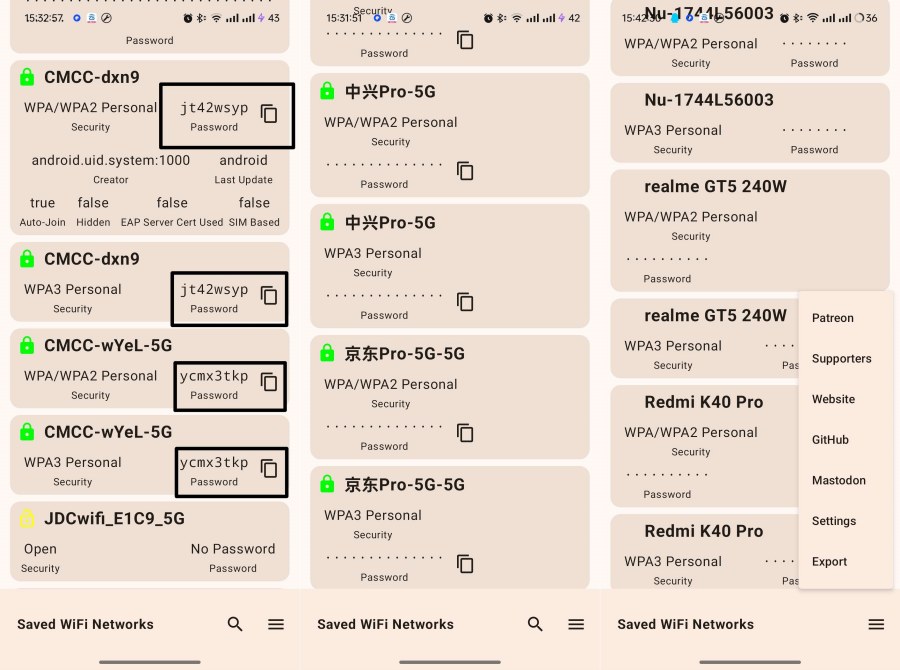
Task: Click the Auto-Join true value
Action: click(x=42, y=203)
